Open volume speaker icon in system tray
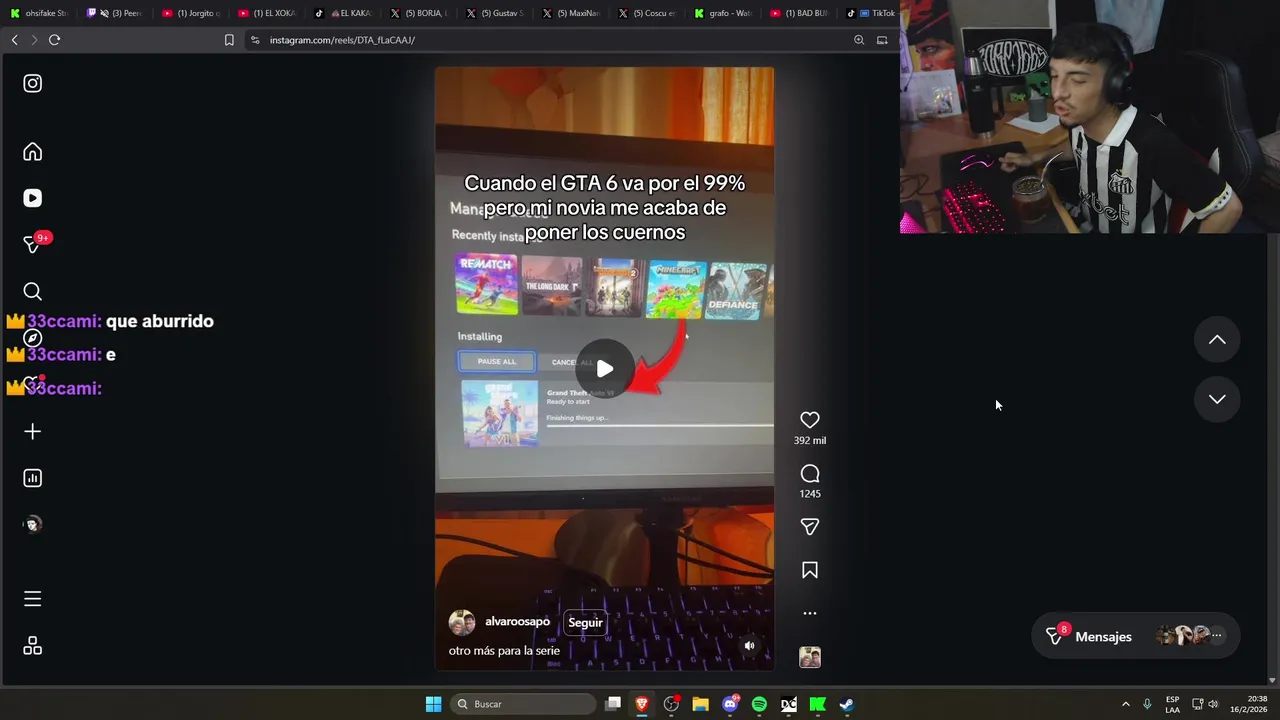The image size is (1280, 720). coord(1213,704)
